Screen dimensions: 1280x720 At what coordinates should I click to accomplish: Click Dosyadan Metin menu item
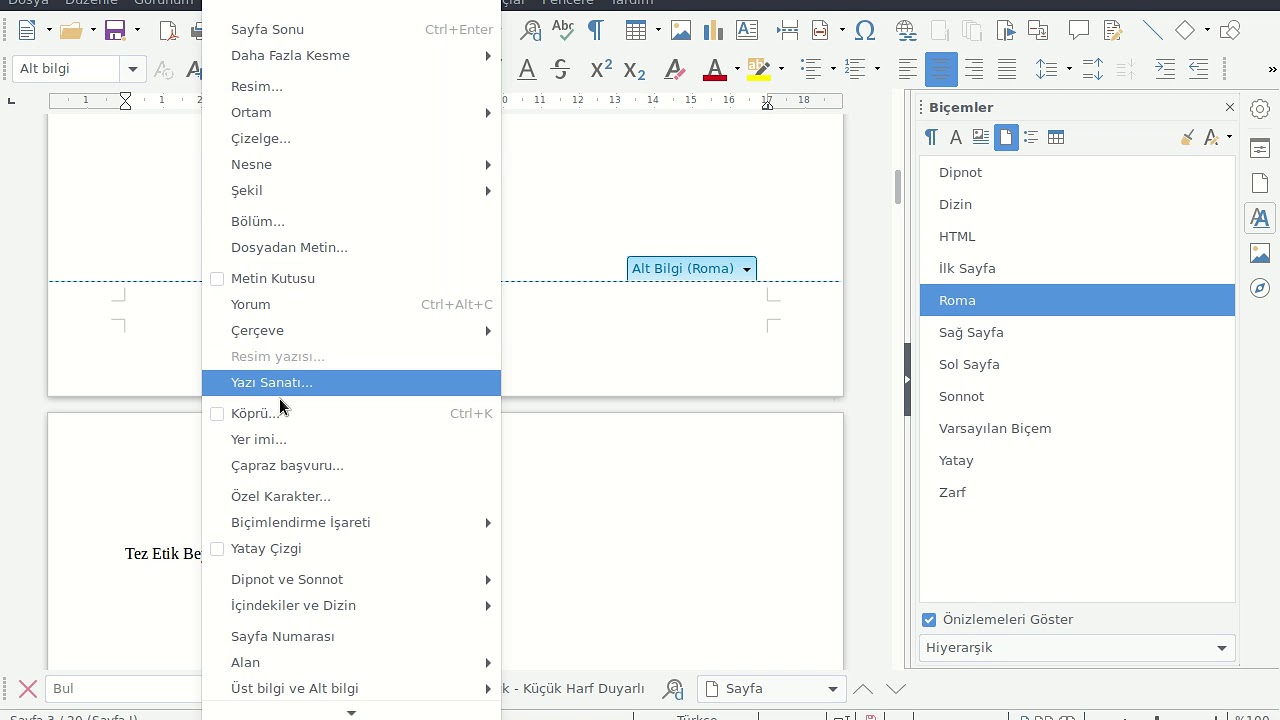pyautogui.click(x=351, y=247)
